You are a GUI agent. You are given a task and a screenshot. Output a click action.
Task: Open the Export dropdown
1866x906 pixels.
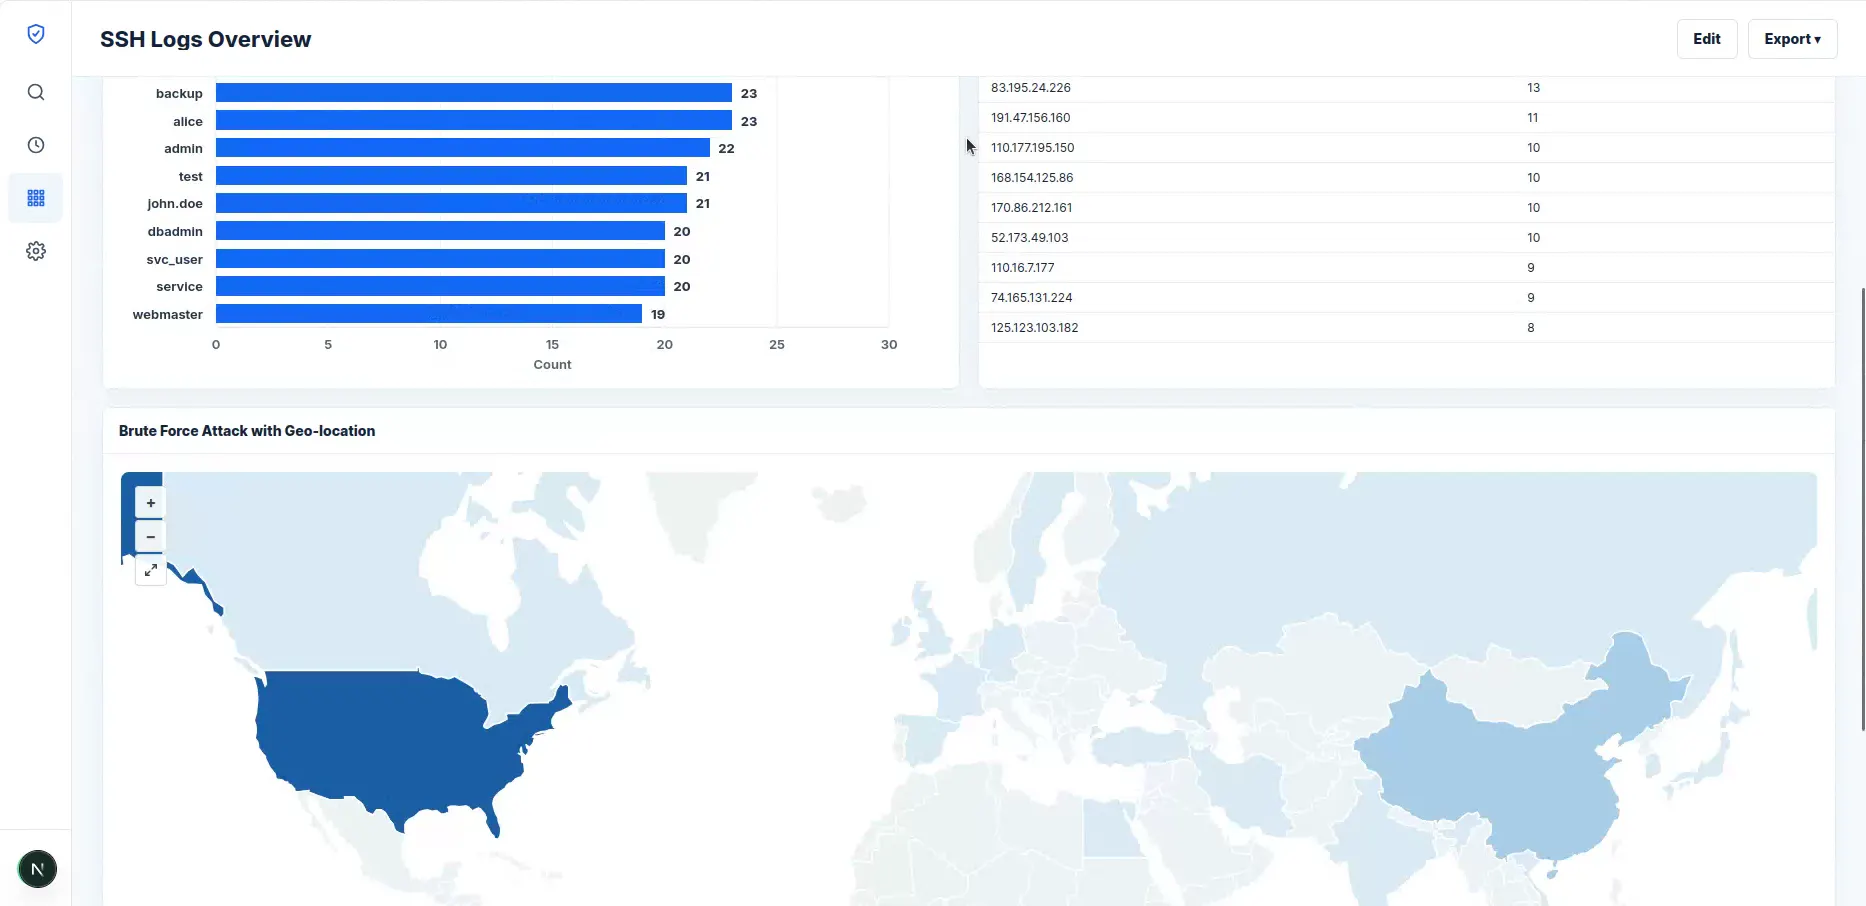(1792, 39)
